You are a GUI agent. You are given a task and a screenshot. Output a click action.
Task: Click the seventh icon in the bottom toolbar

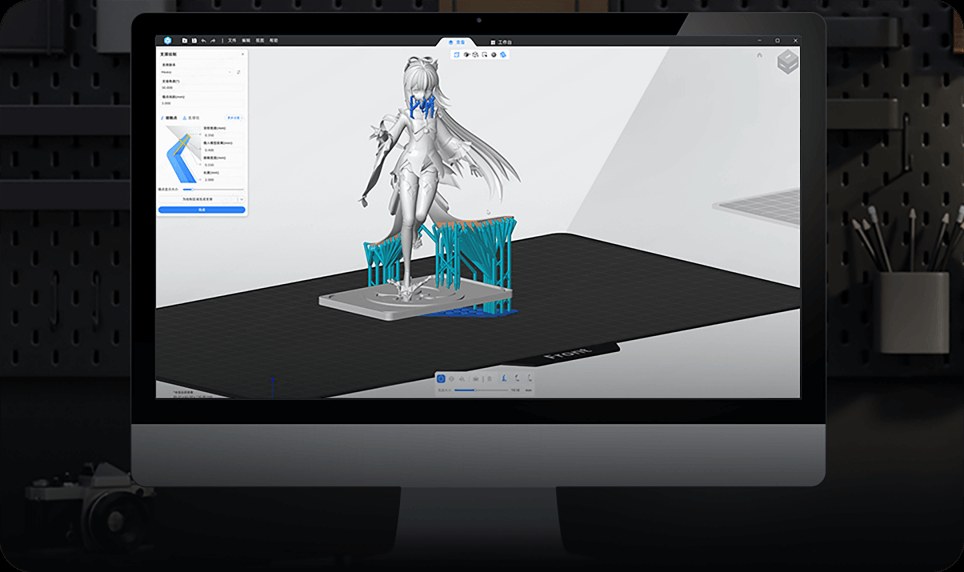517,378
